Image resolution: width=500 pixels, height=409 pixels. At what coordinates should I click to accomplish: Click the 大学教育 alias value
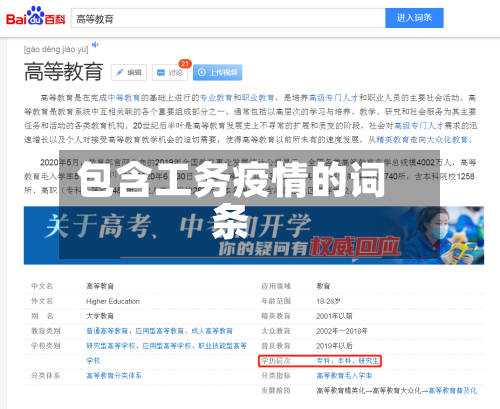click(x=100, y=316)
